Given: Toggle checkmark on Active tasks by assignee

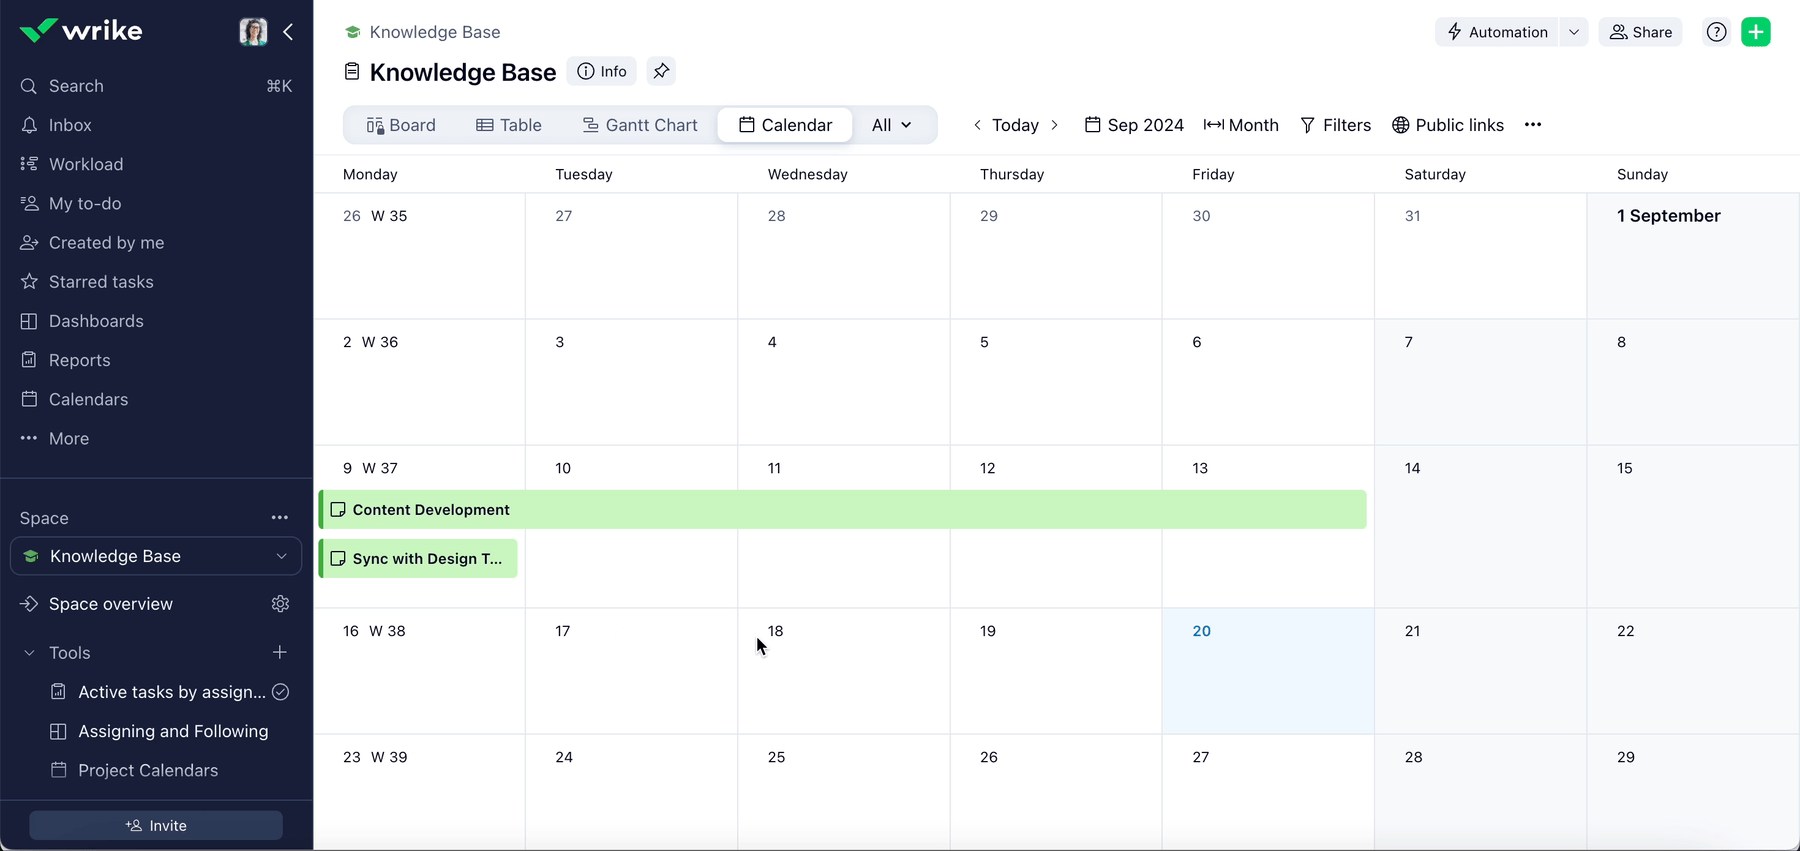Looking at the screenshot, I should [281, 692].
